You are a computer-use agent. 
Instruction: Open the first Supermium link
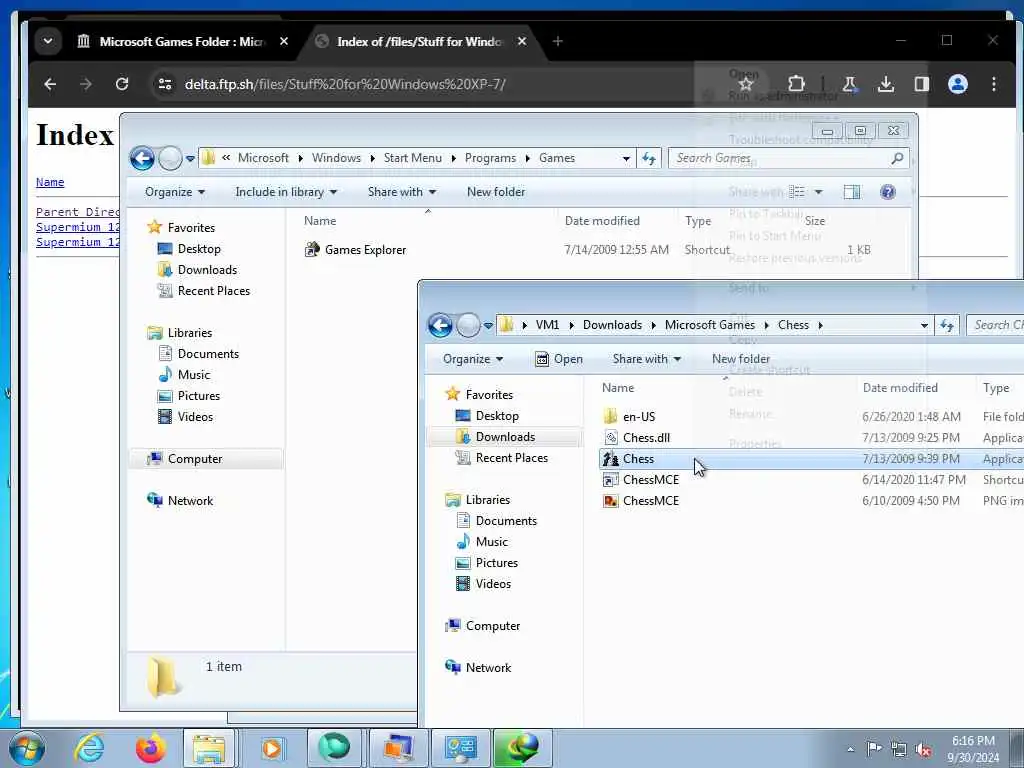pos(78,227)
